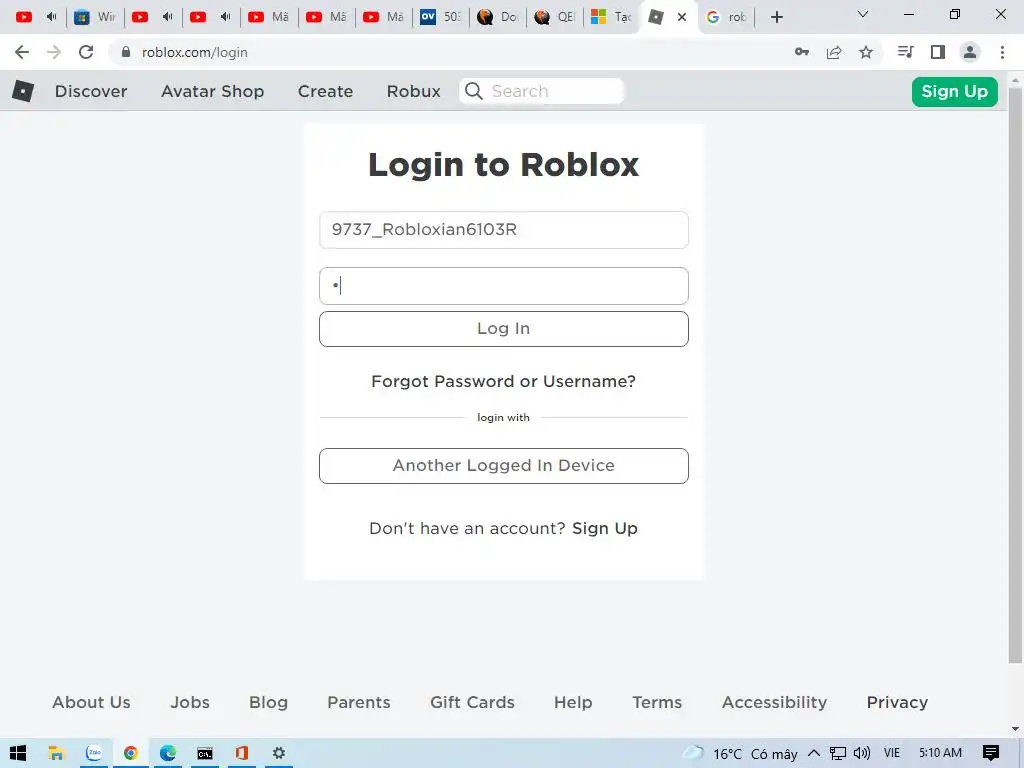This screenshot has height=768, width=1024.
Task: Click the password input field
Action: point(504,286)
